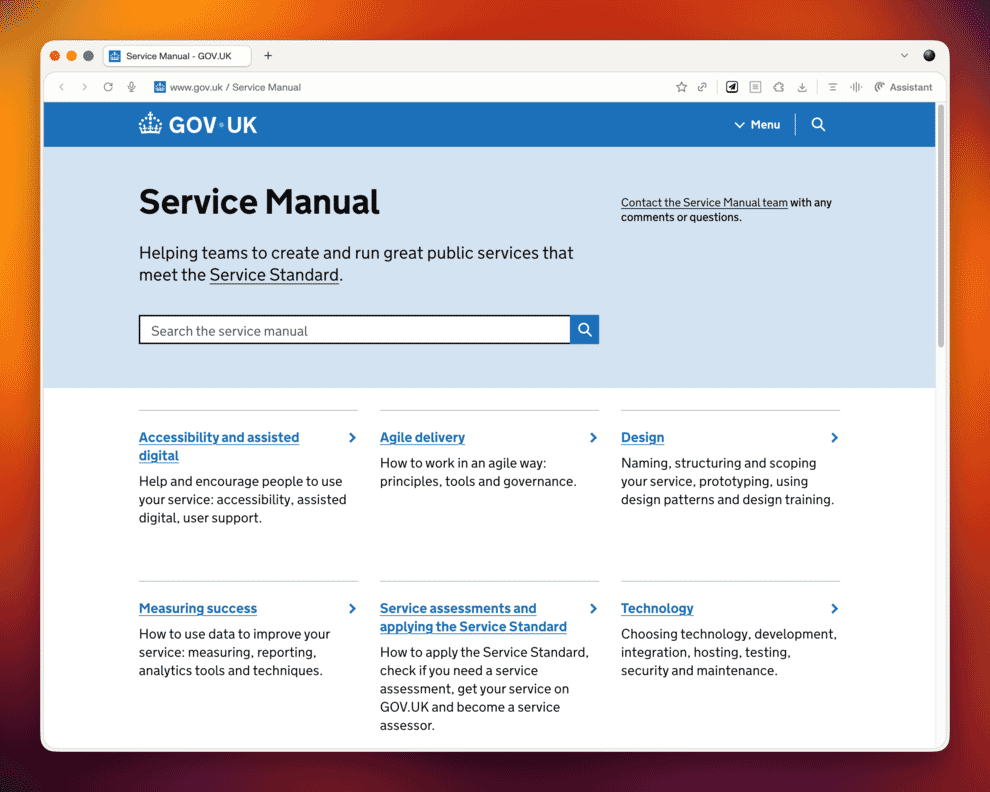
Task: Click text 'How to use data to improve your'
Action: (234, 633)
